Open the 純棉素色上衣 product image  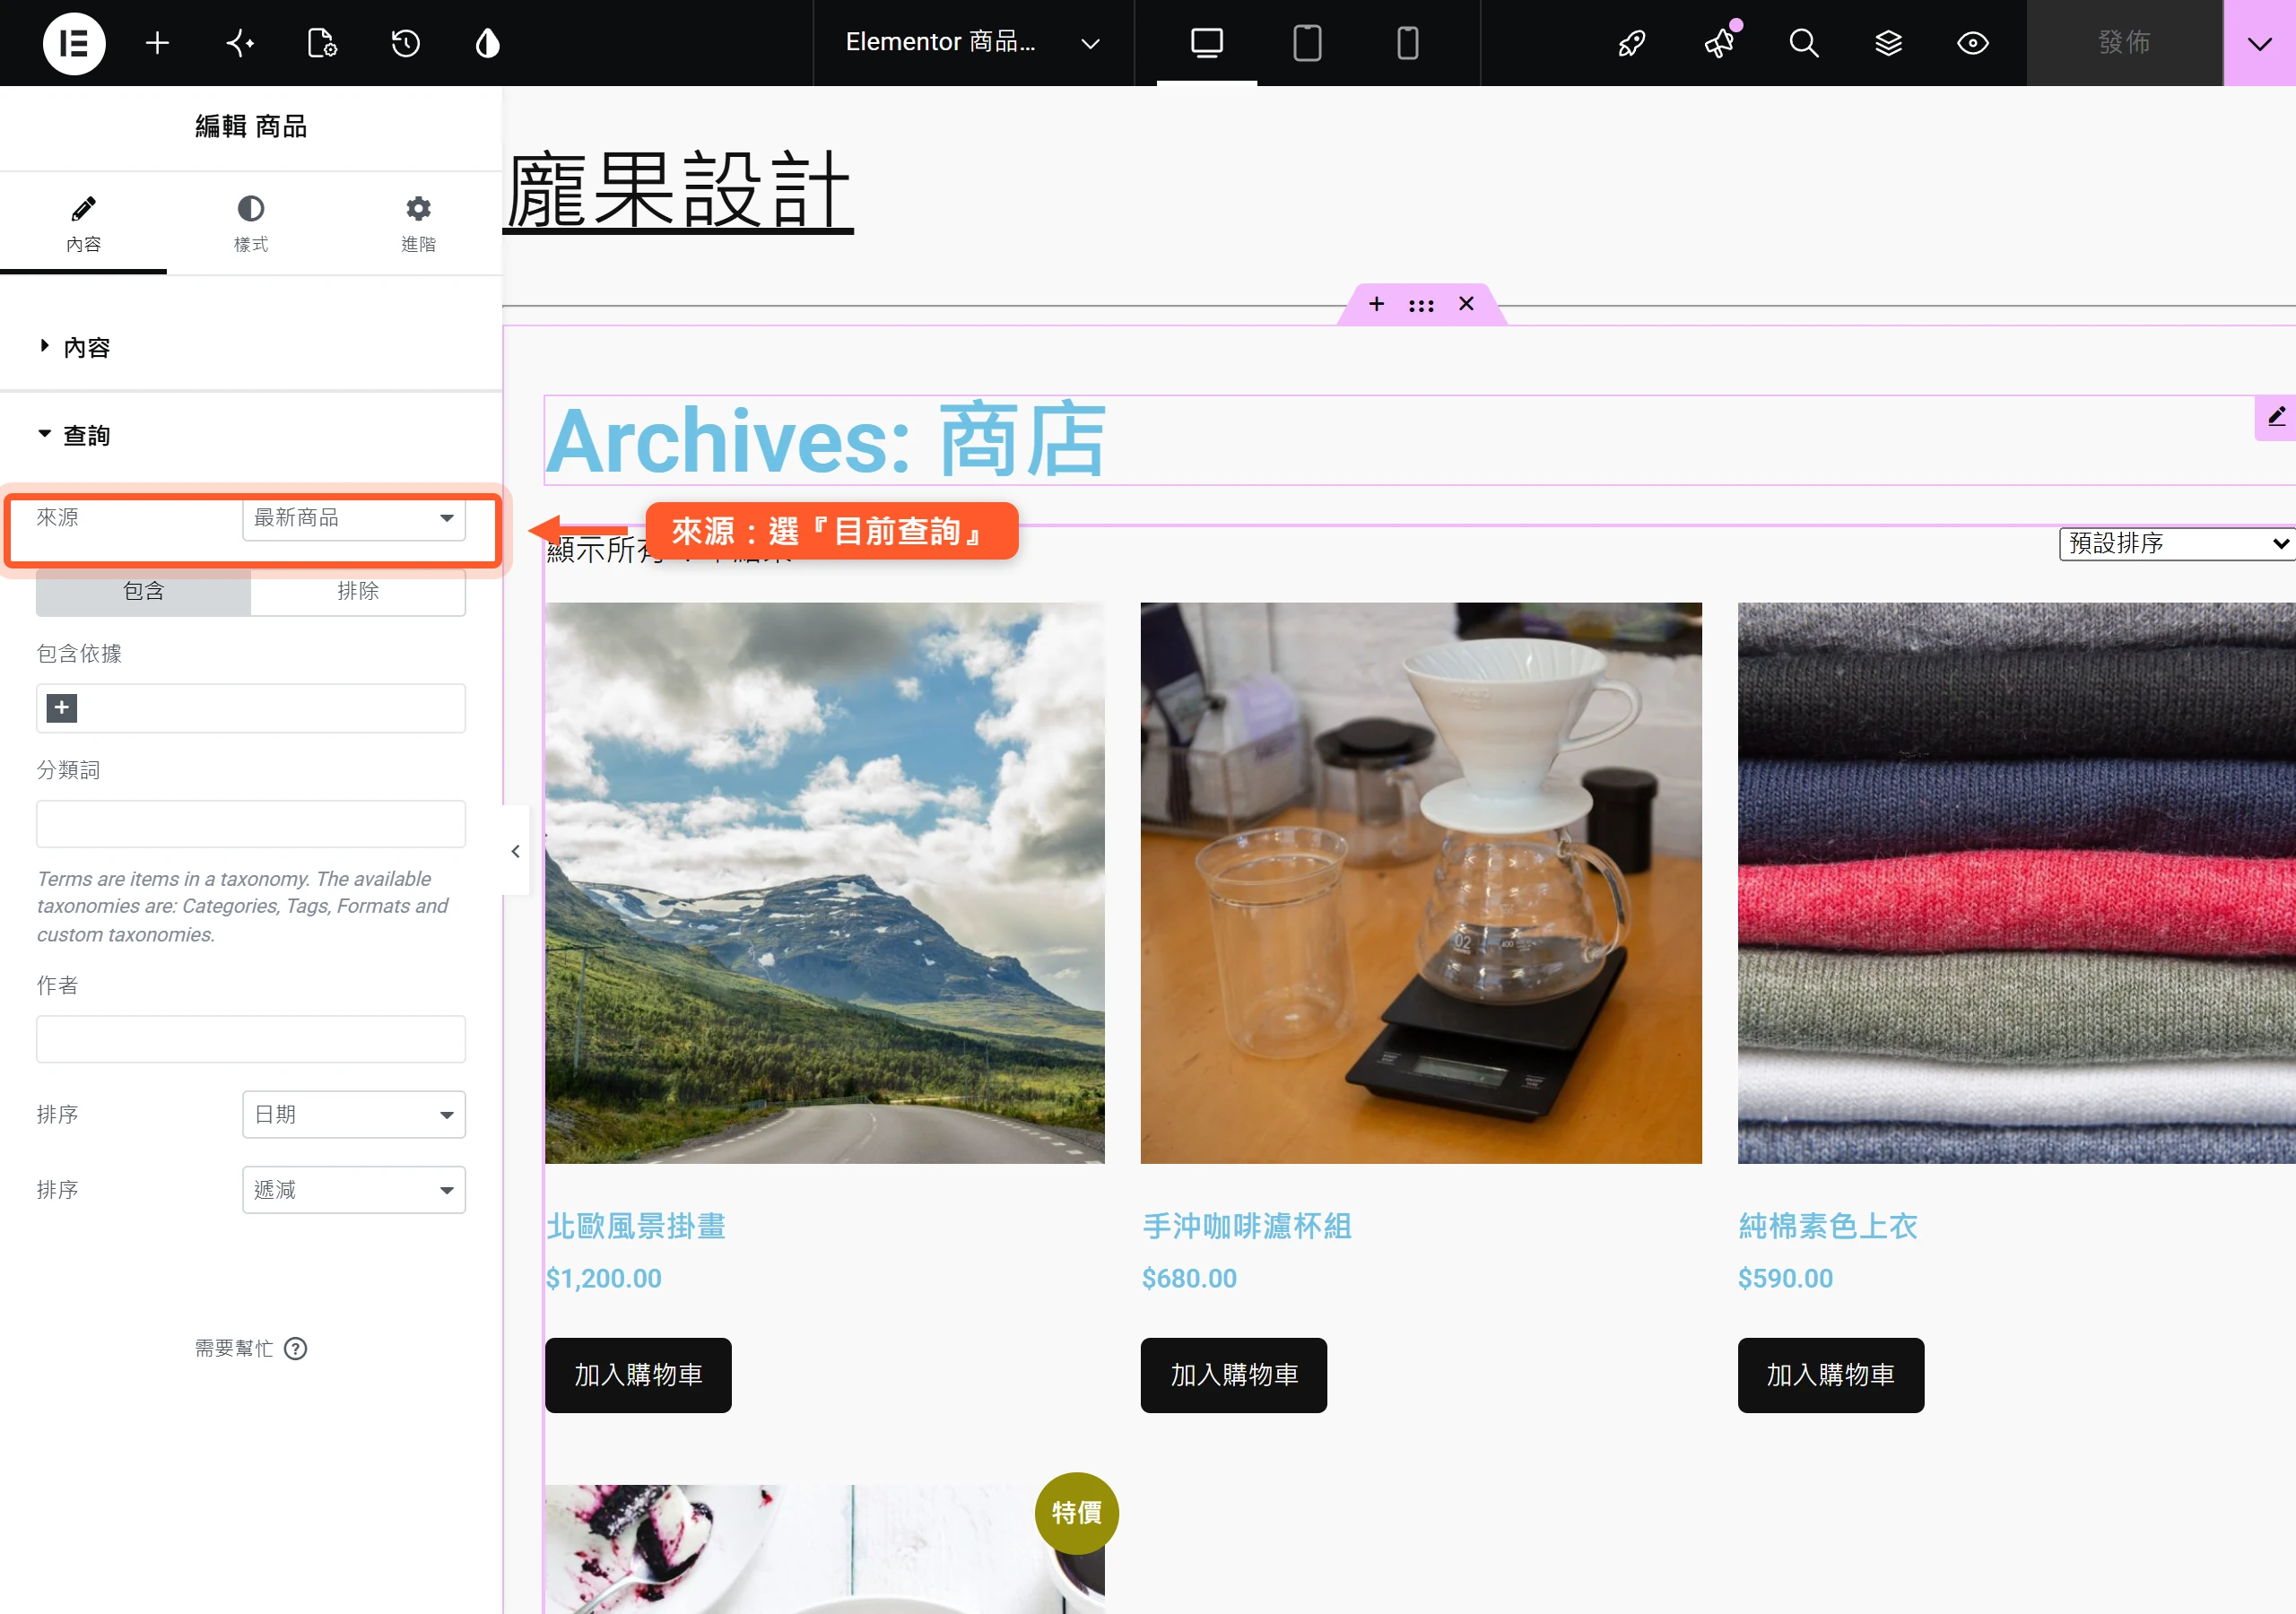click(x=2017, y=882)
